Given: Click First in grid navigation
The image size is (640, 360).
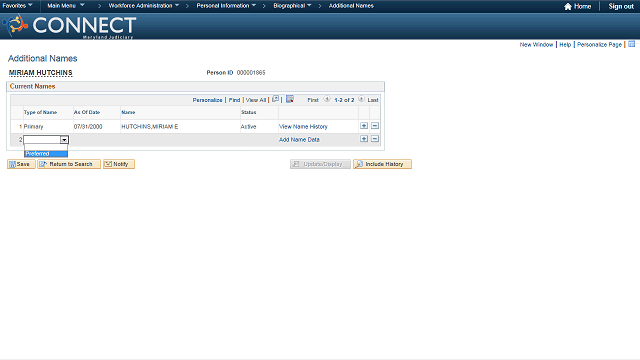Looking at the screenshot, I should click(313, 100).
